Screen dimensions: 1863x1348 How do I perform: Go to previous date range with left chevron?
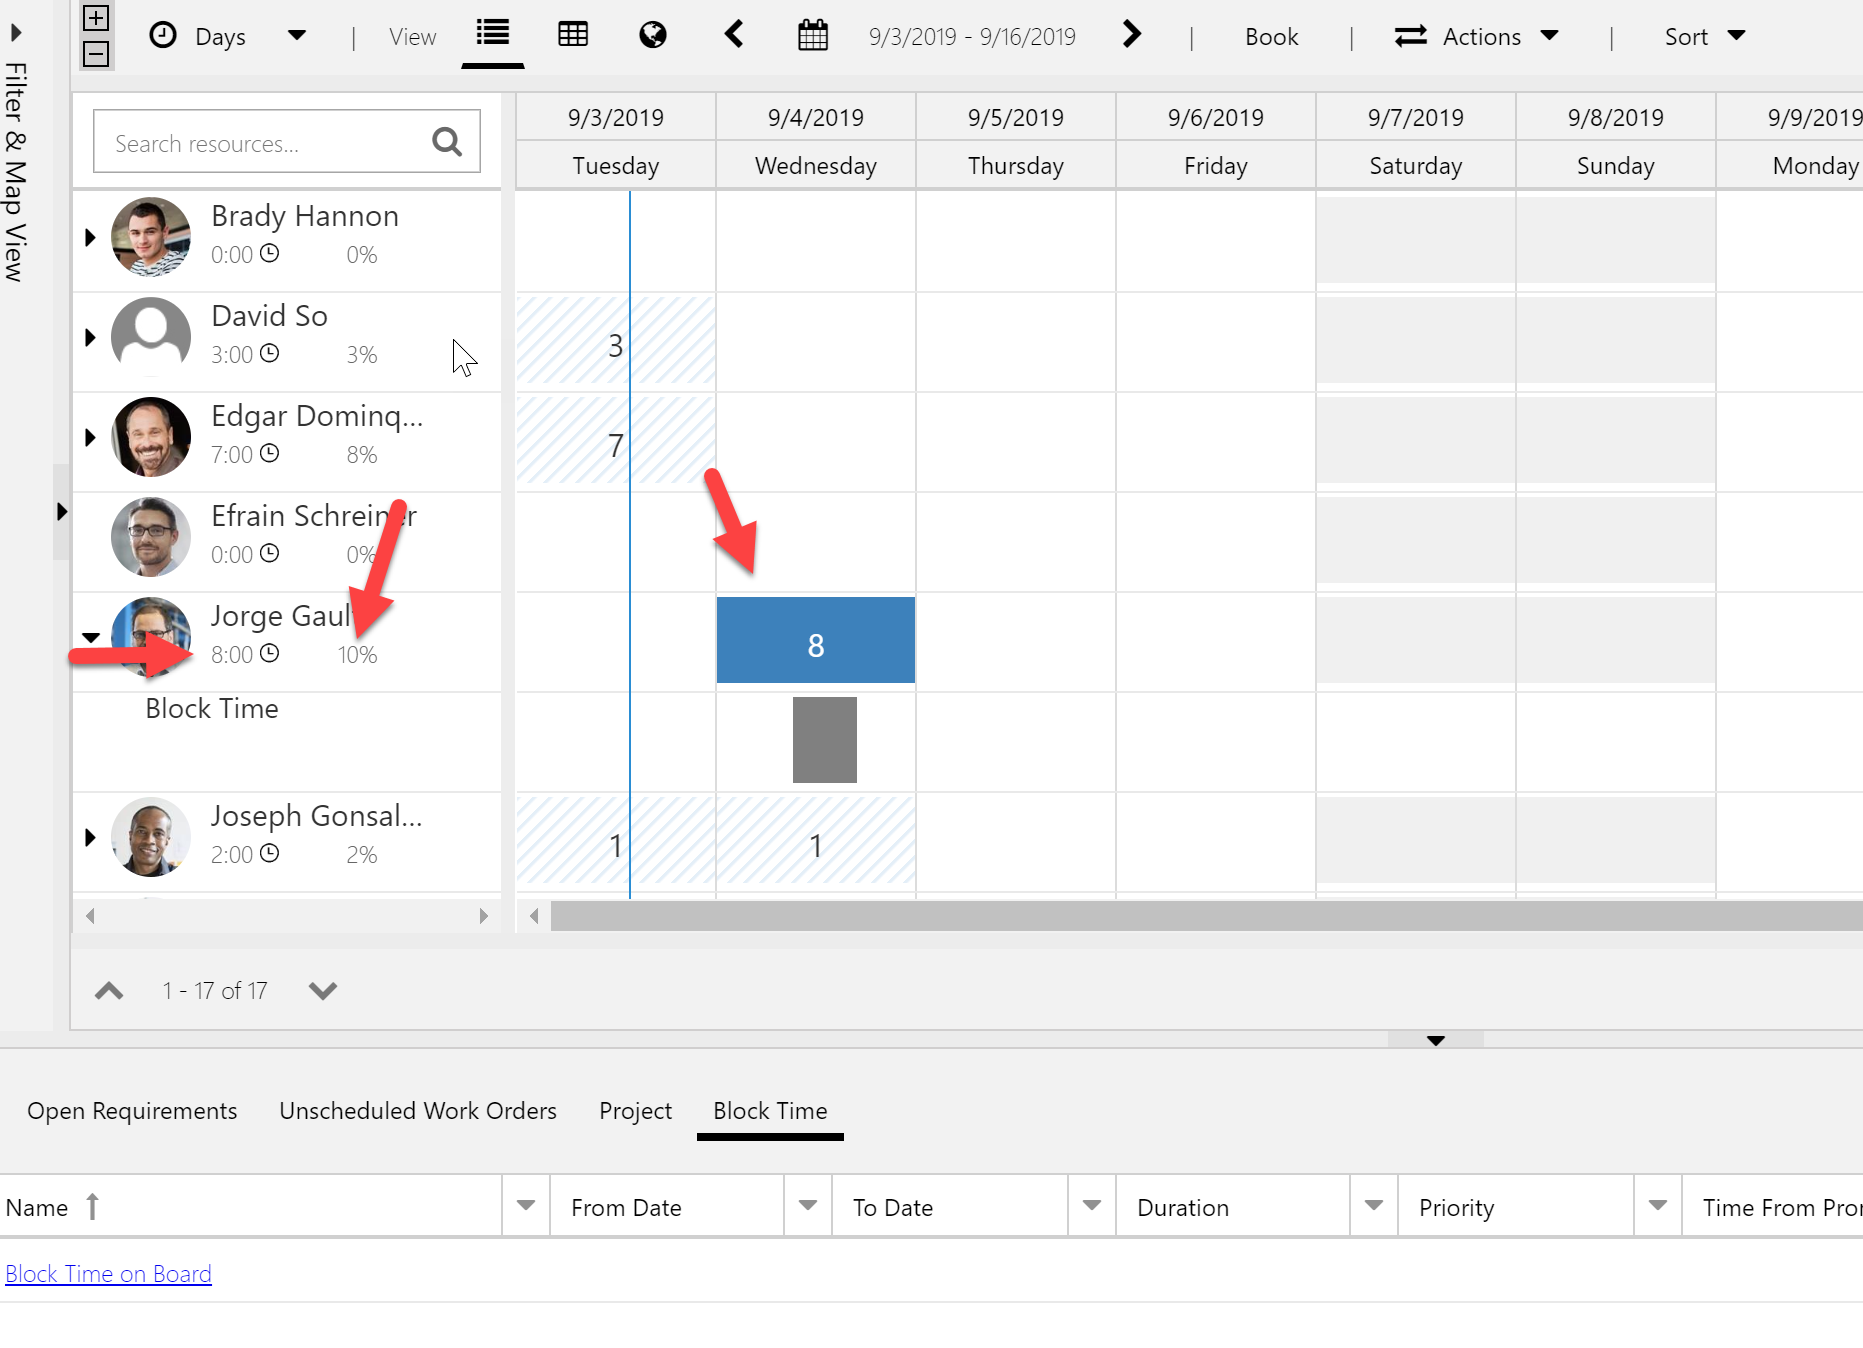[734, 33]
